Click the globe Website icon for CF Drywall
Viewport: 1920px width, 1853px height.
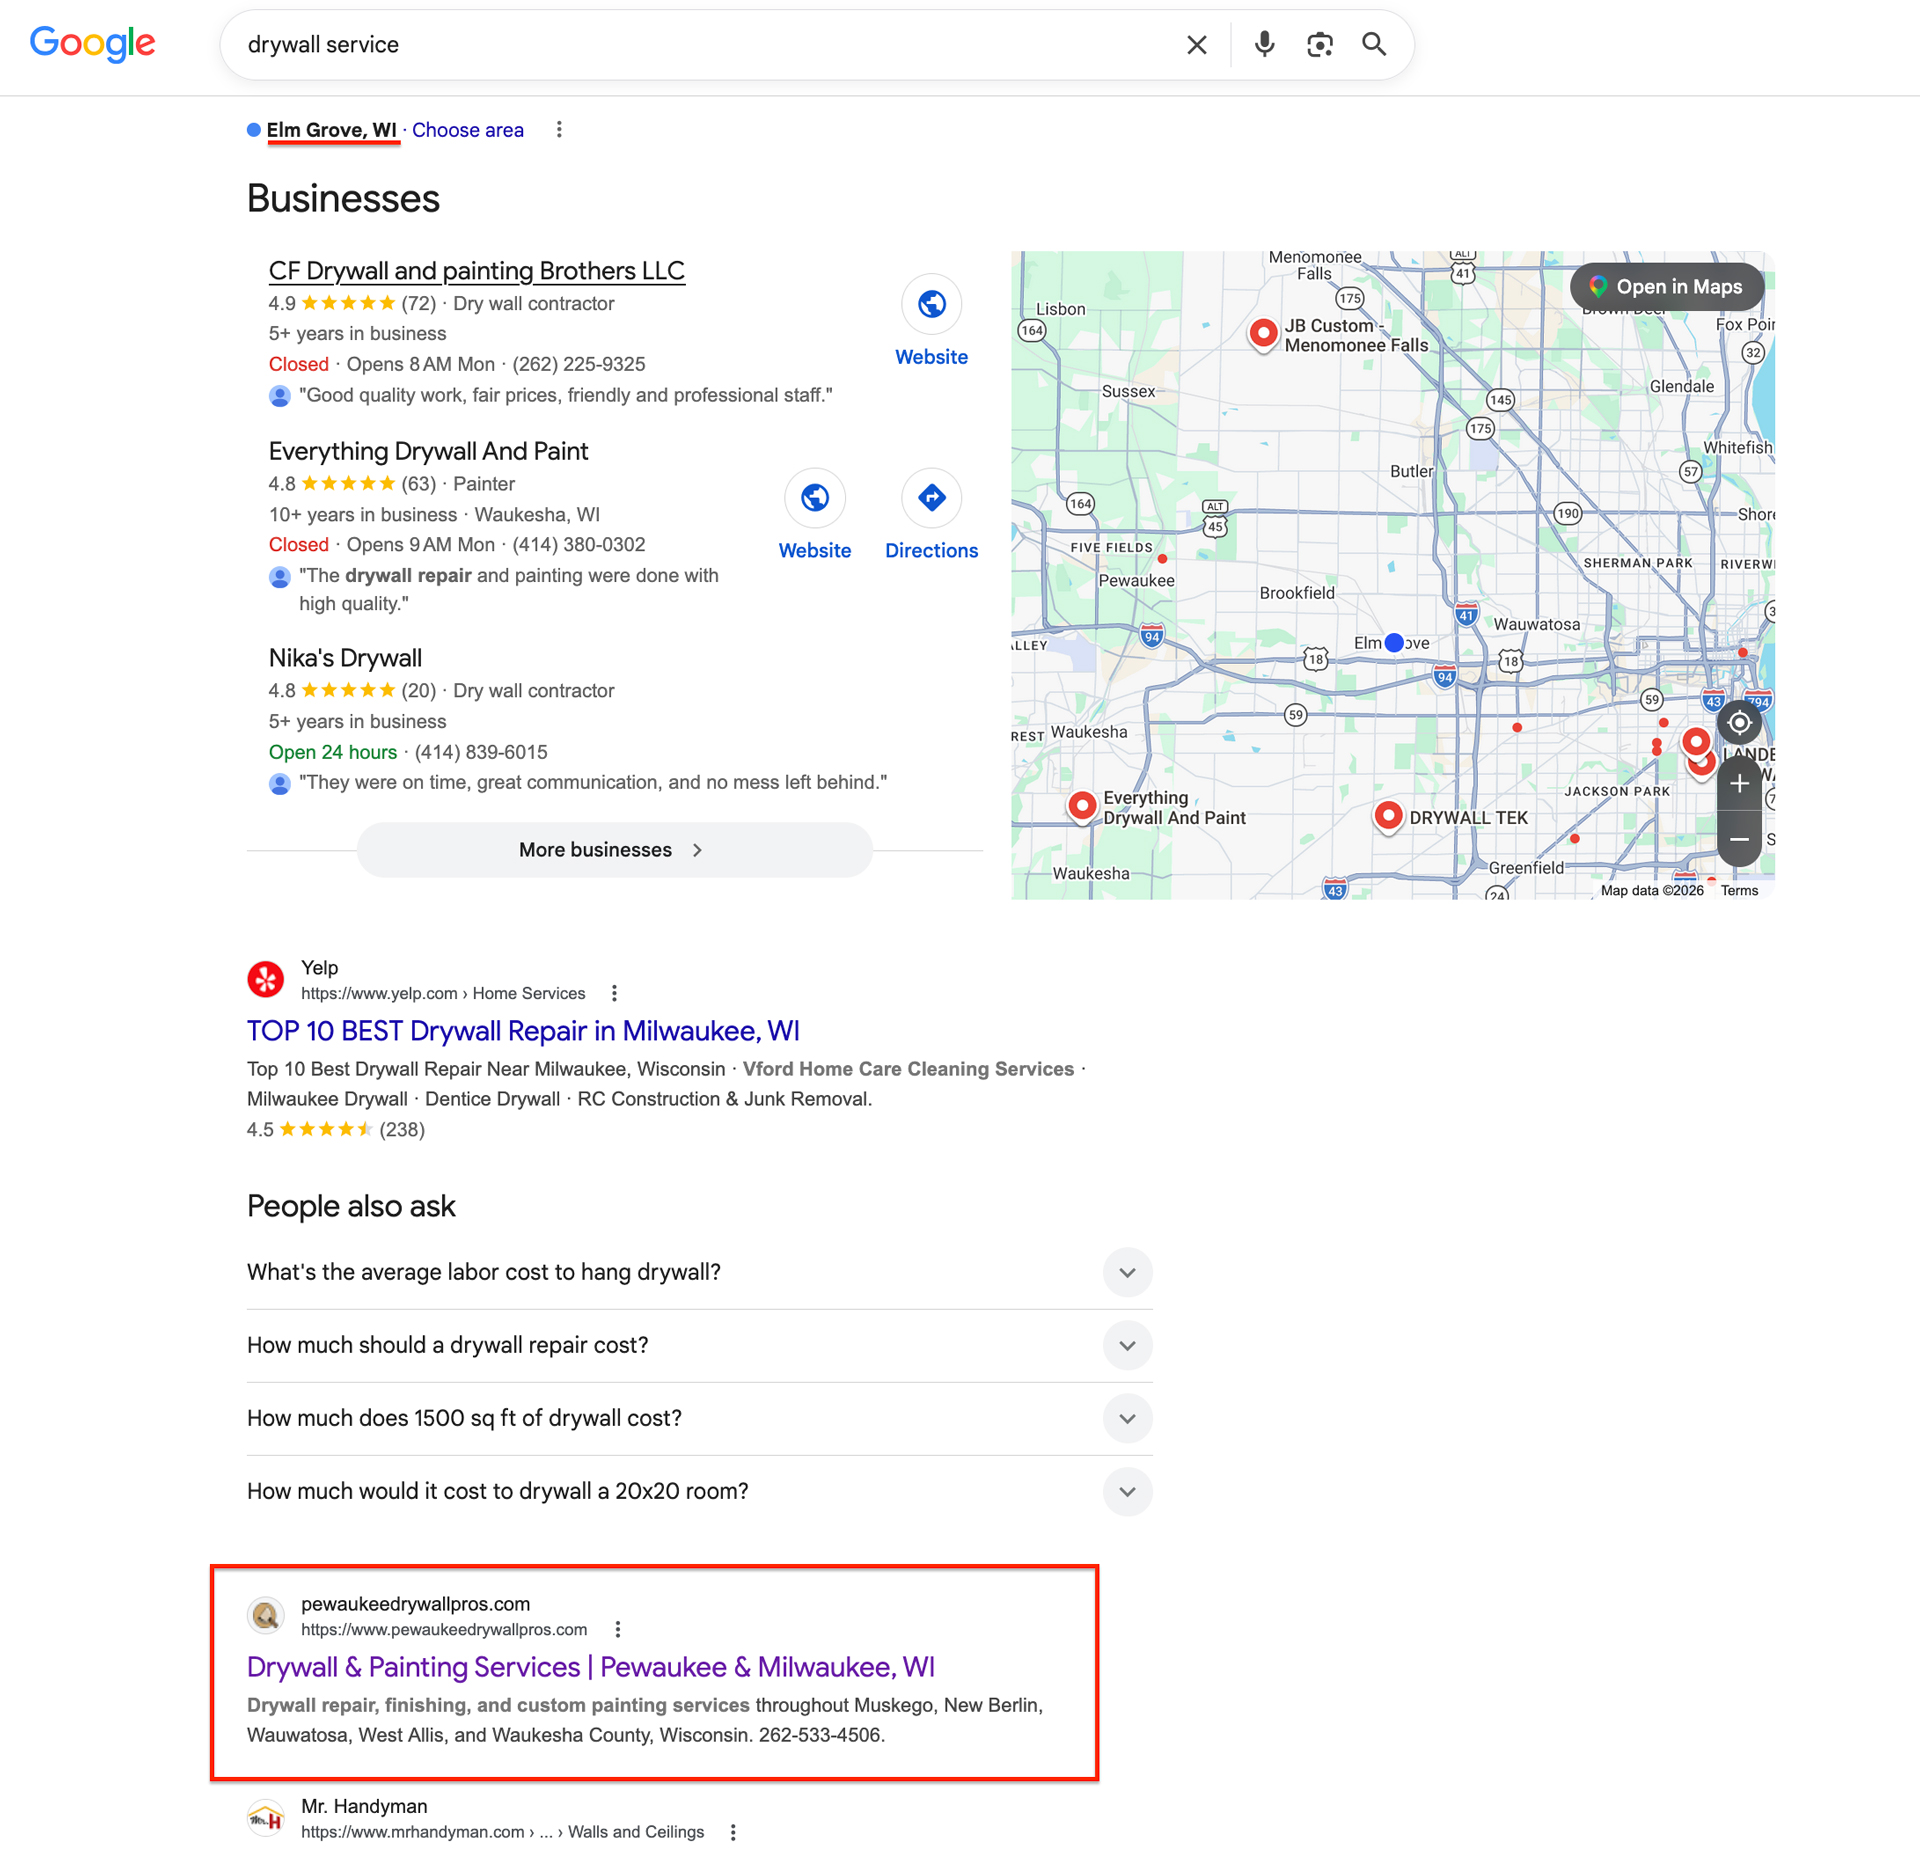pos(931,304)
